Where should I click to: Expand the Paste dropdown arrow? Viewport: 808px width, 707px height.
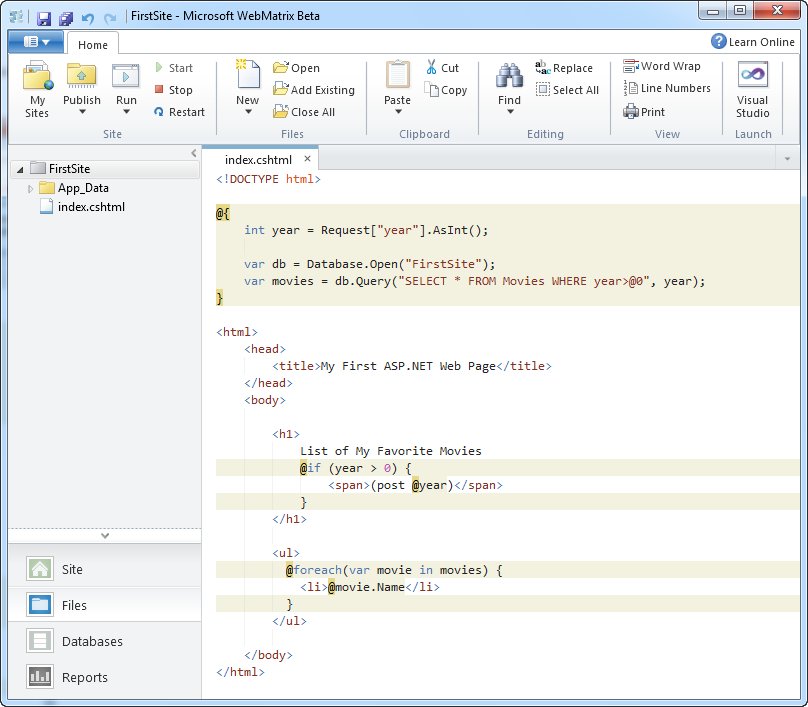(x=397, y=112)
